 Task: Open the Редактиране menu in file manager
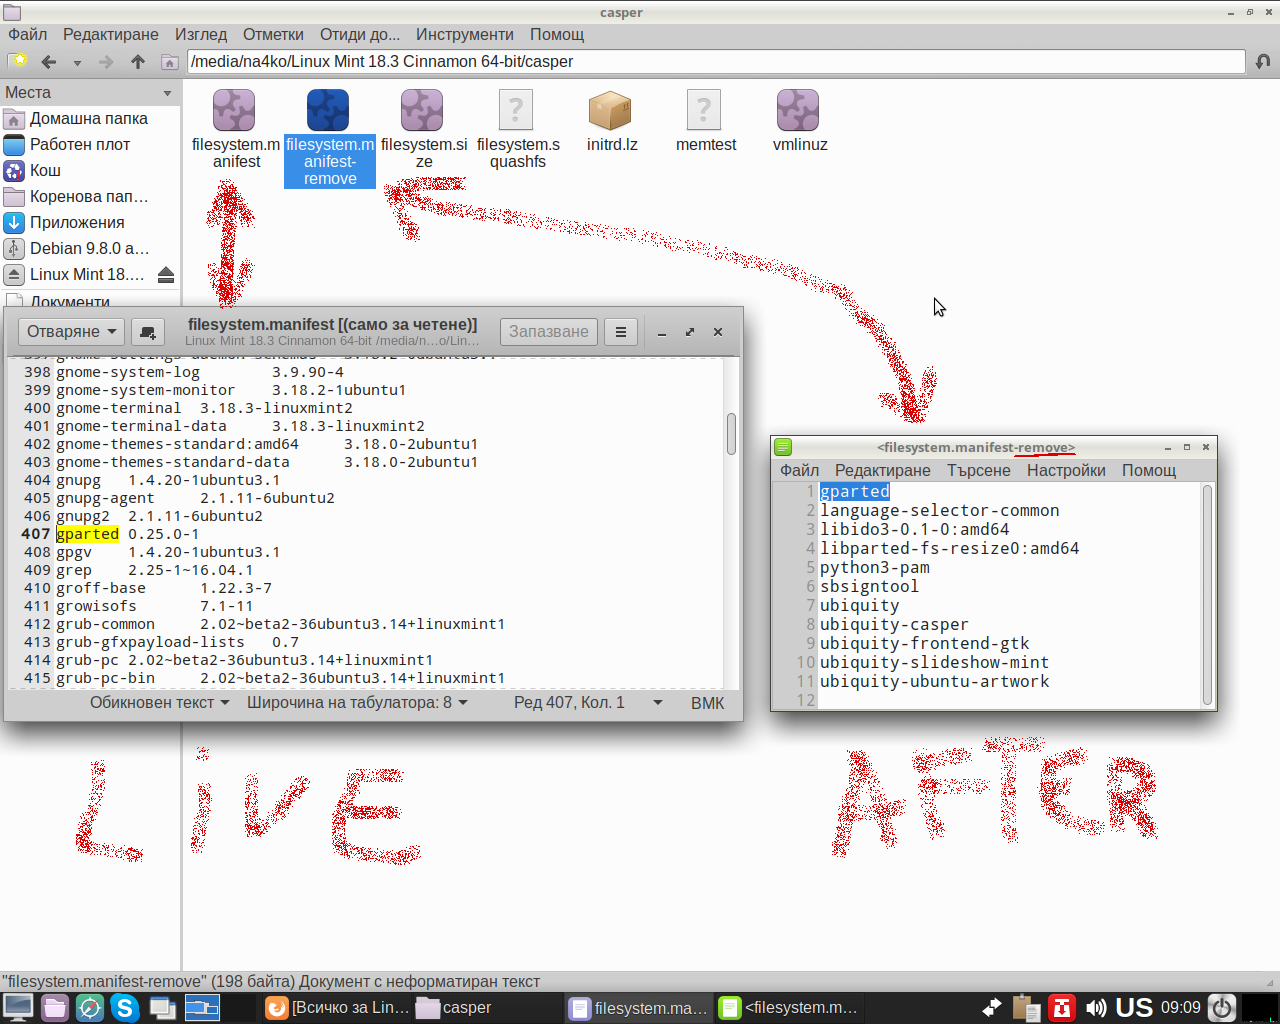pos(111,34)
